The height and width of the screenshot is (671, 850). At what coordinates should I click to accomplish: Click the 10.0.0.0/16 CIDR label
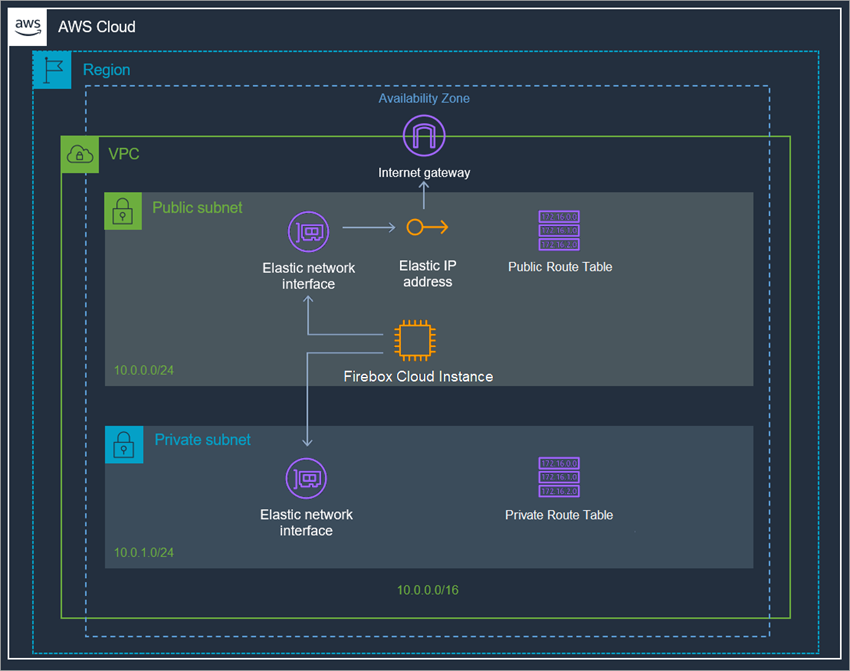[x=427, y=589]
